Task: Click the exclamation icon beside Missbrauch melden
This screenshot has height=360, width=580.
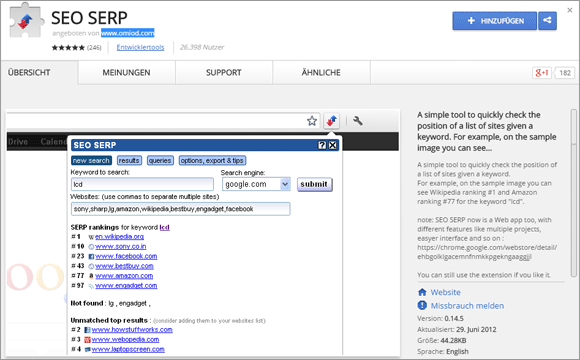Action: tap(422, 305)
